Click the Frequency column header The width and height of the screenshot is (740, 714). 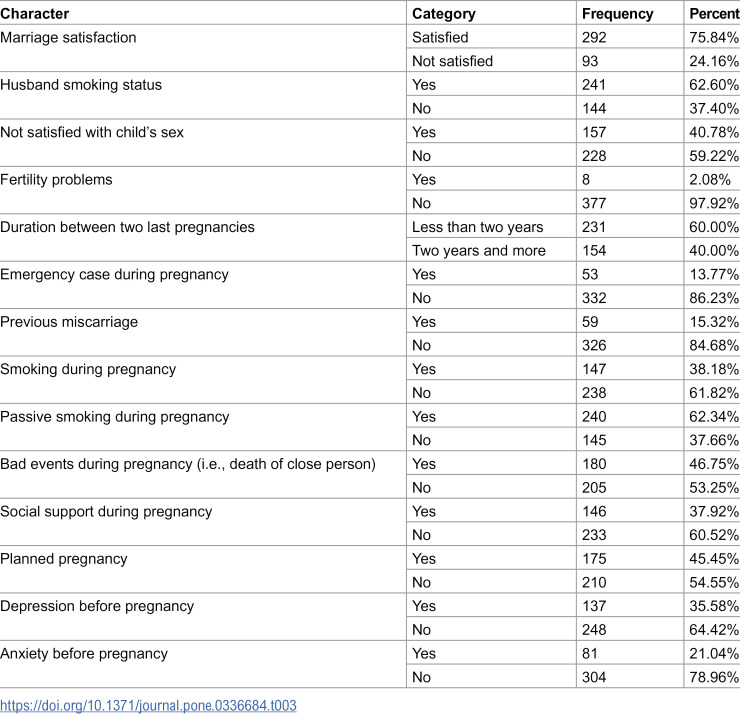click(617, 14)
